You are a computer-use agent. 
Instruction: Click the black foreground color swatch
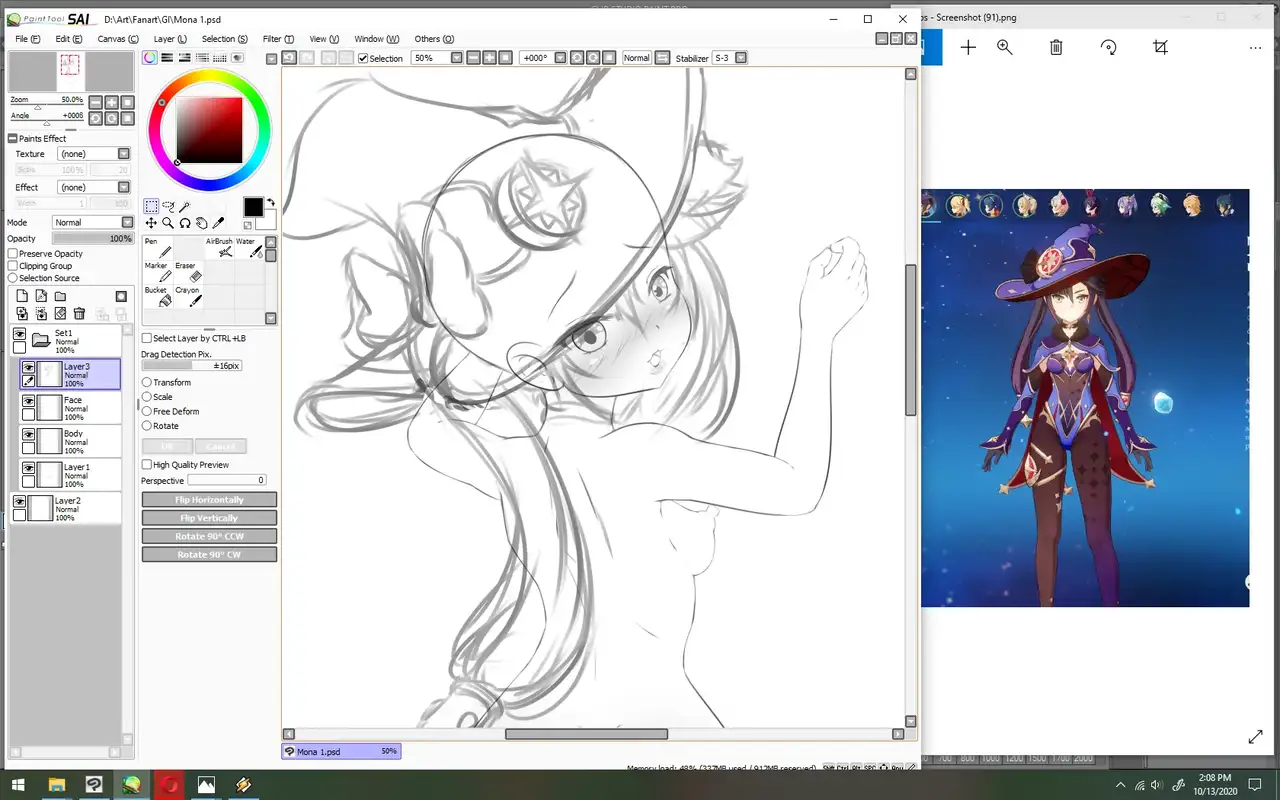click(x=253, y=207)
